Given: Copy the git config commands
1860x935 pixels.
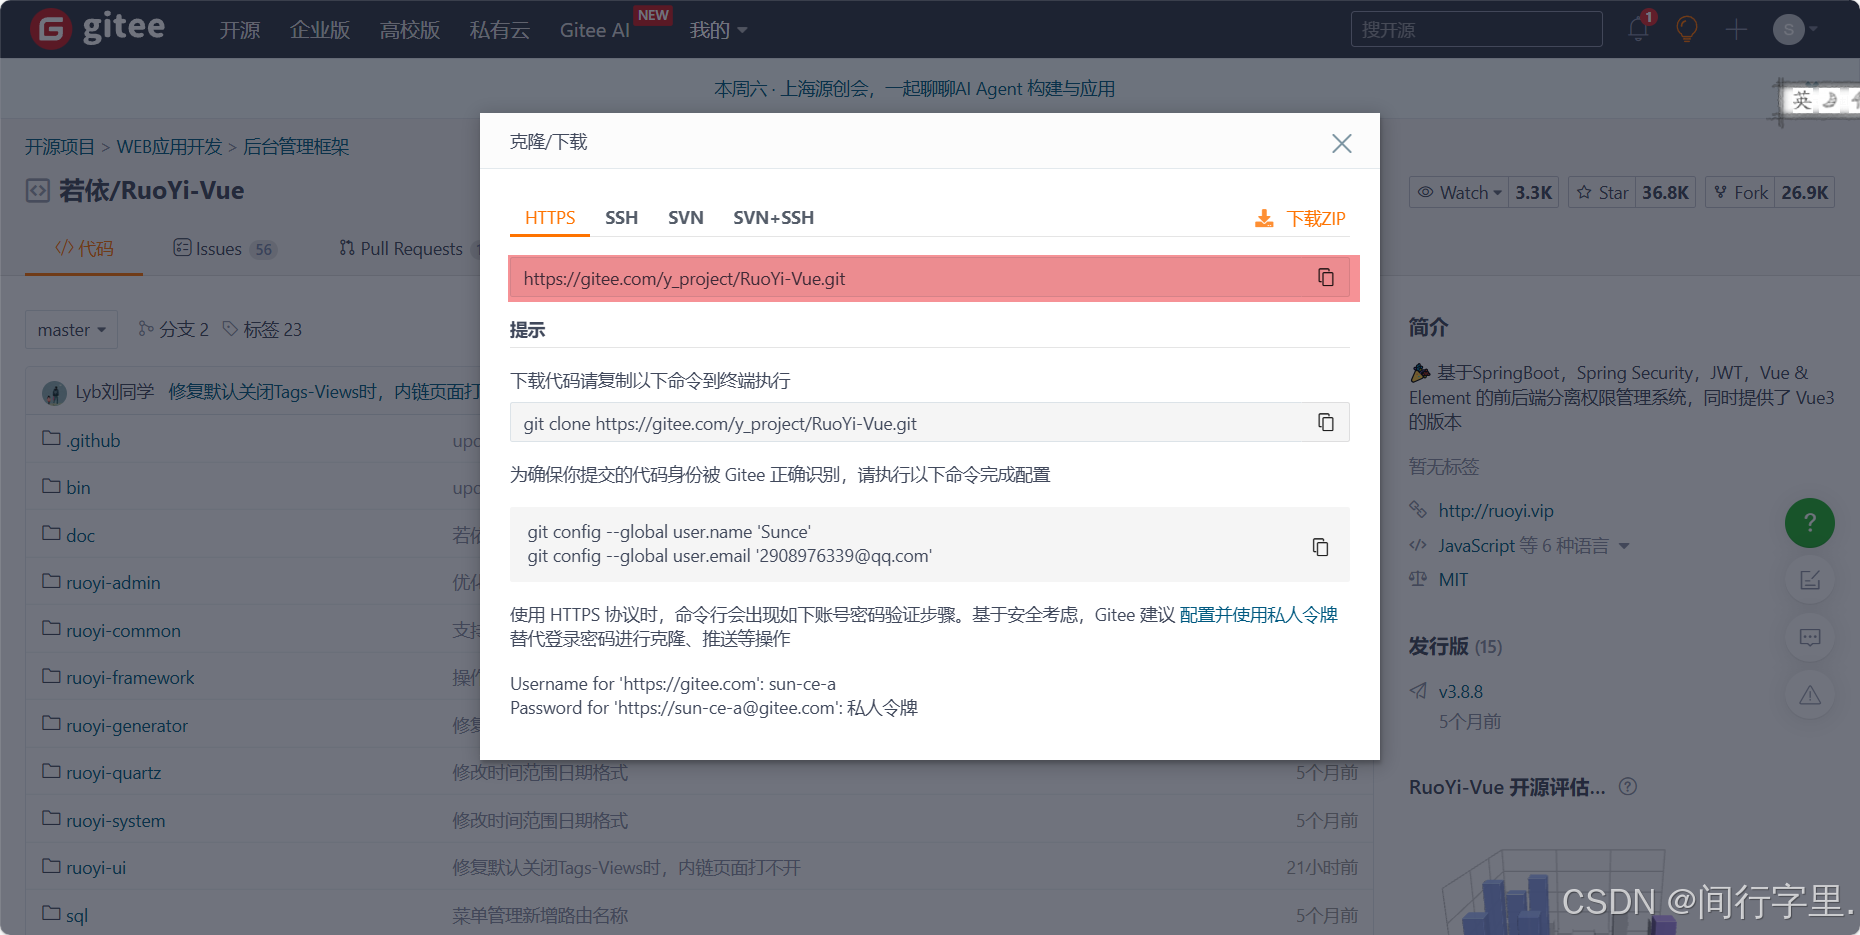Looking at the screenshot, I should [x=1320, y=547].
